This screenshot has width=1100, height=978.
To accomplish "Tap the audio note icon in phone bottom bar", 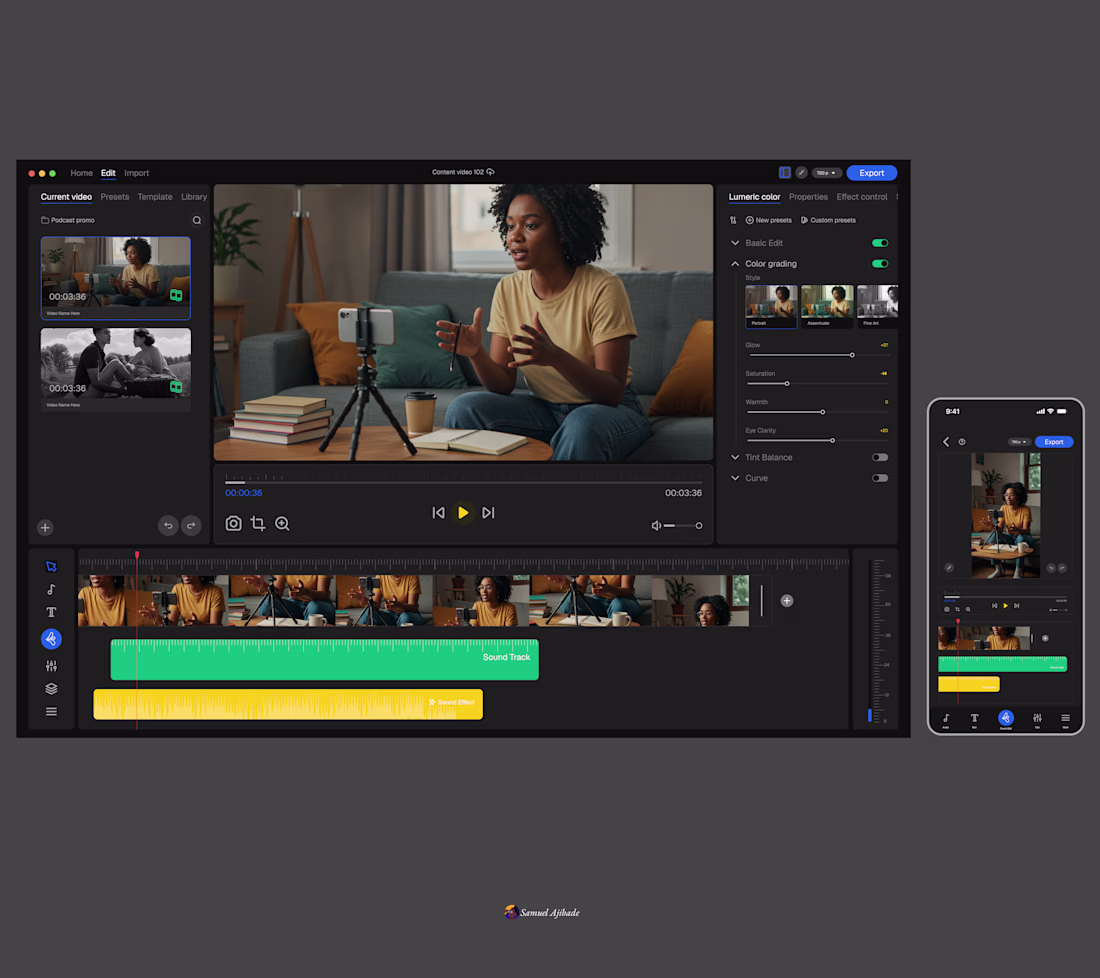I will [946, 718].
